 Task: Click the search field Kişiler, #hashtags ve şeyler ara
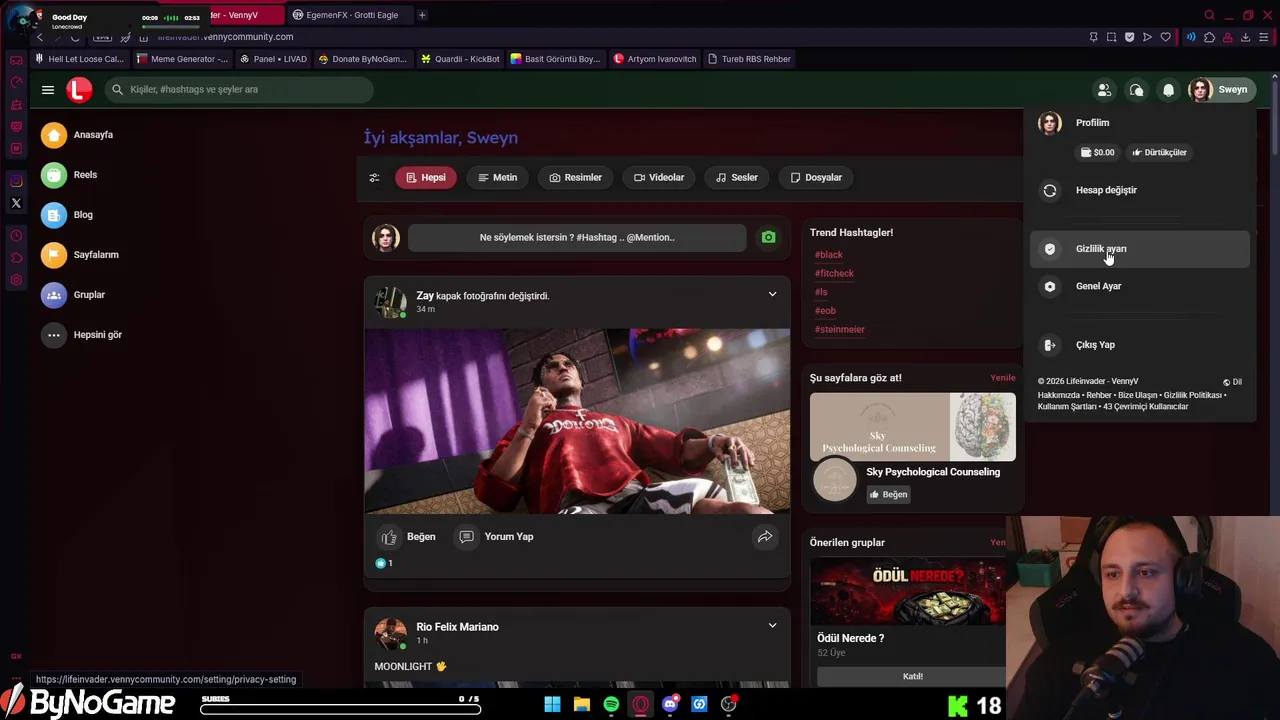[239, 90]
